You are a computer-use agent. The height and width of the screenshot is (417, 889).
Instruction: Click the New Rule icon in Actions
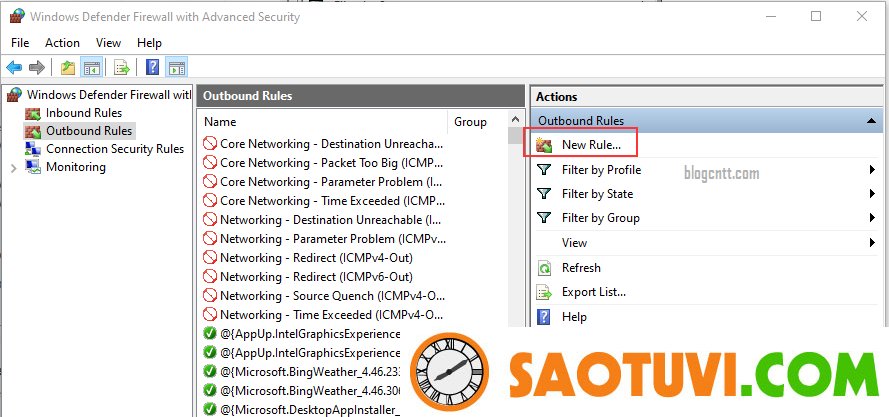[x=544, y=145]
